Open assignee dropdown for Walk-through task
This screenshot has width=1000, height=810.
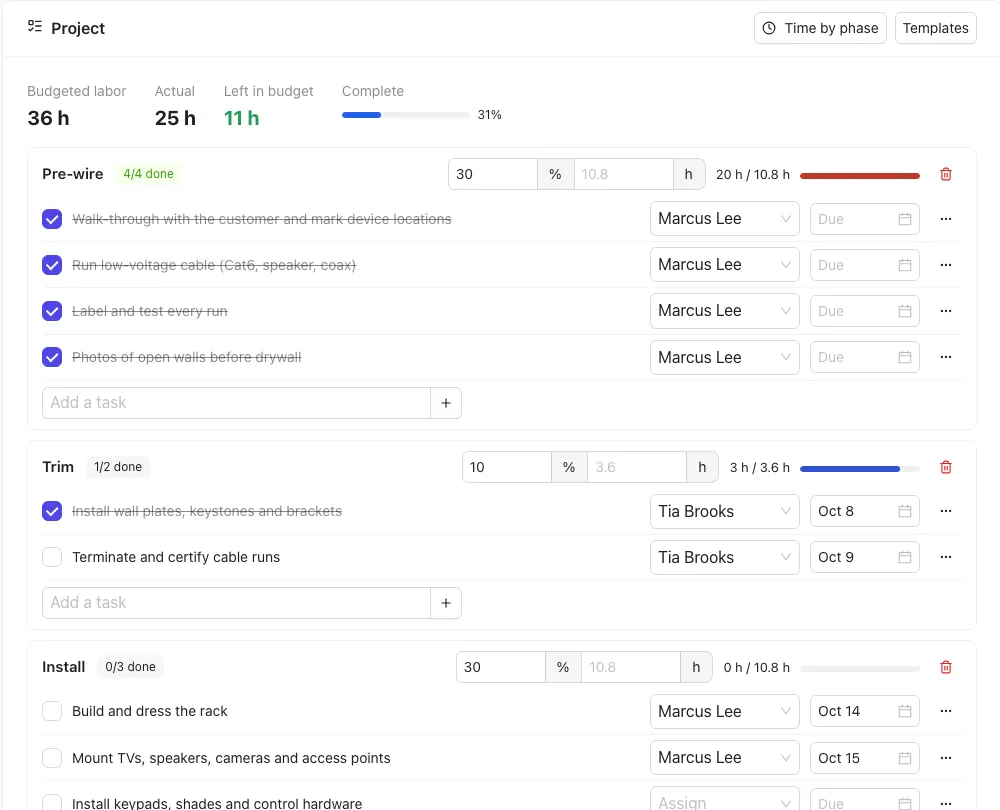point(724,219)
